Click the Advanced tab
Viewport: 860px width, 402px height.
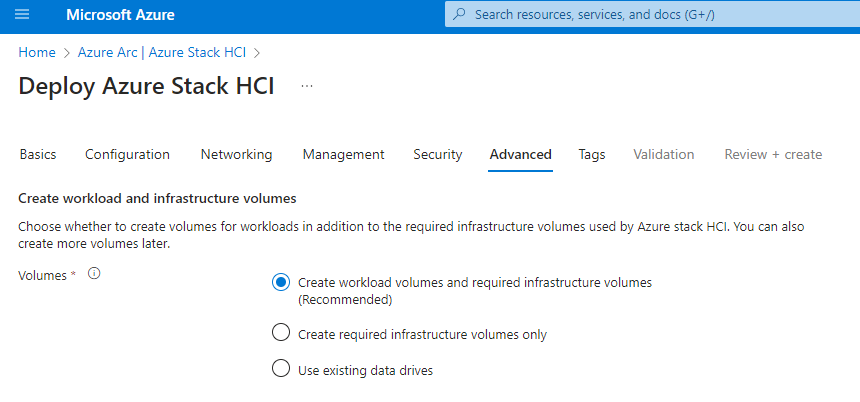click(x=520, y=154)
